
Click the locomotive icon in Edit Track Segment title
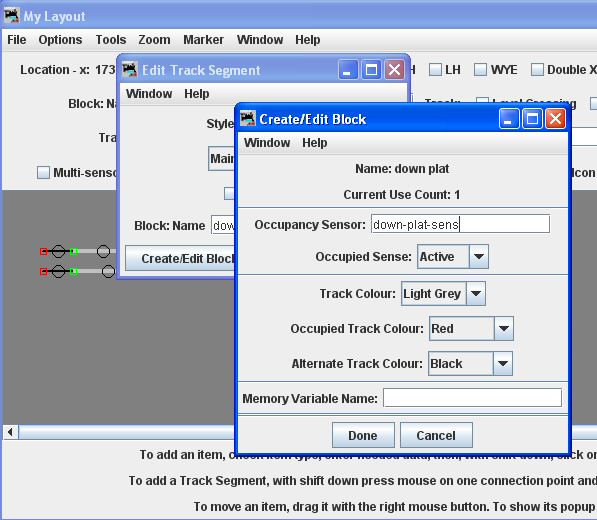[x=129, y=70]
